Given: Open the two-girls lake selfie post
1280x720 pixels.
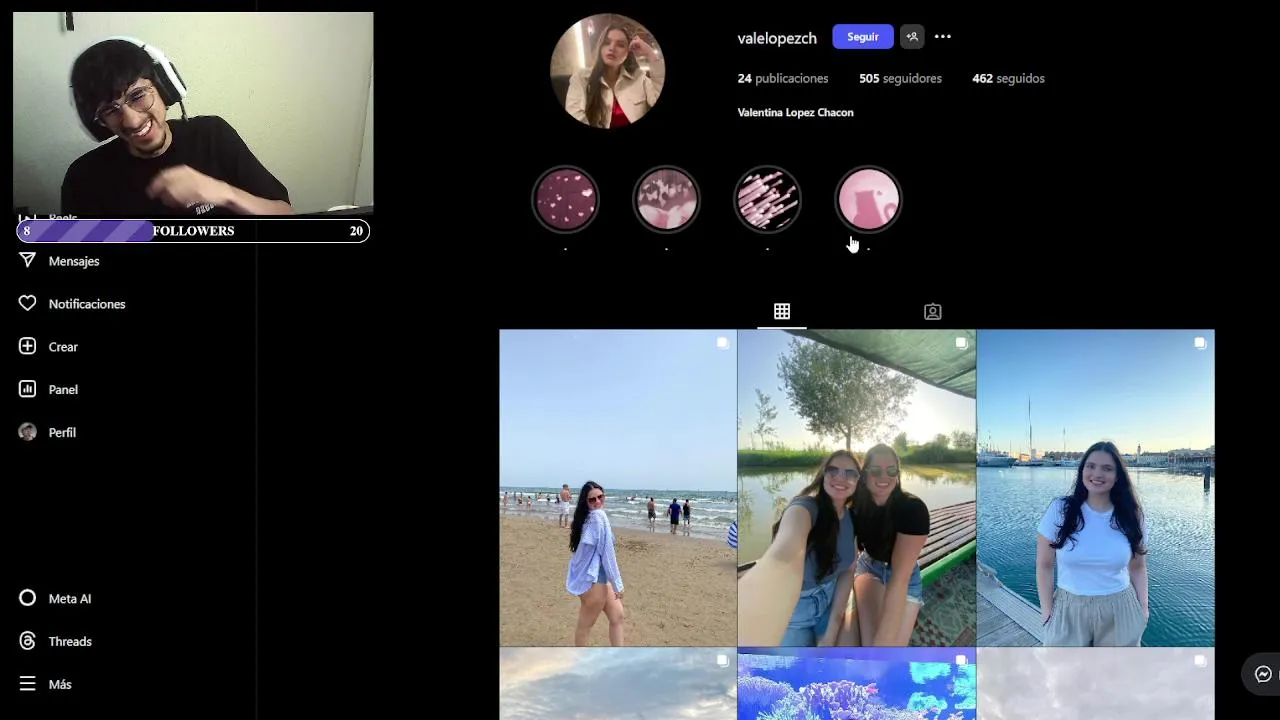Looking at the screenshot, I should [857, 488].
